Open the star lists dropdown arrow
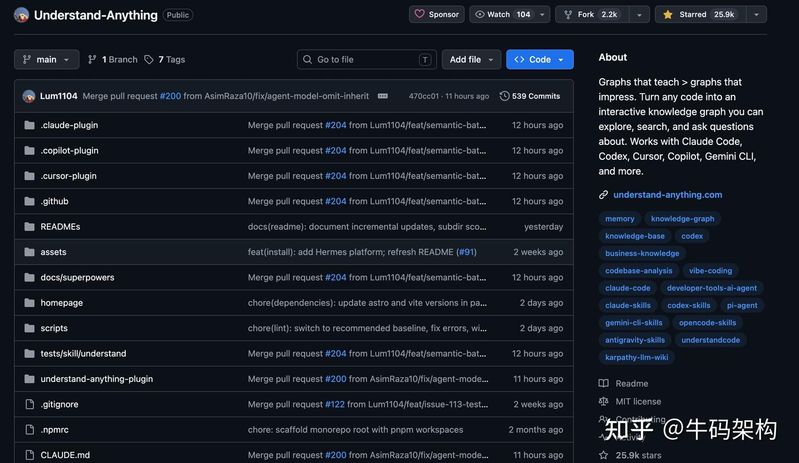Viewport: 799px width, 463px height. [x=757, y=14]
